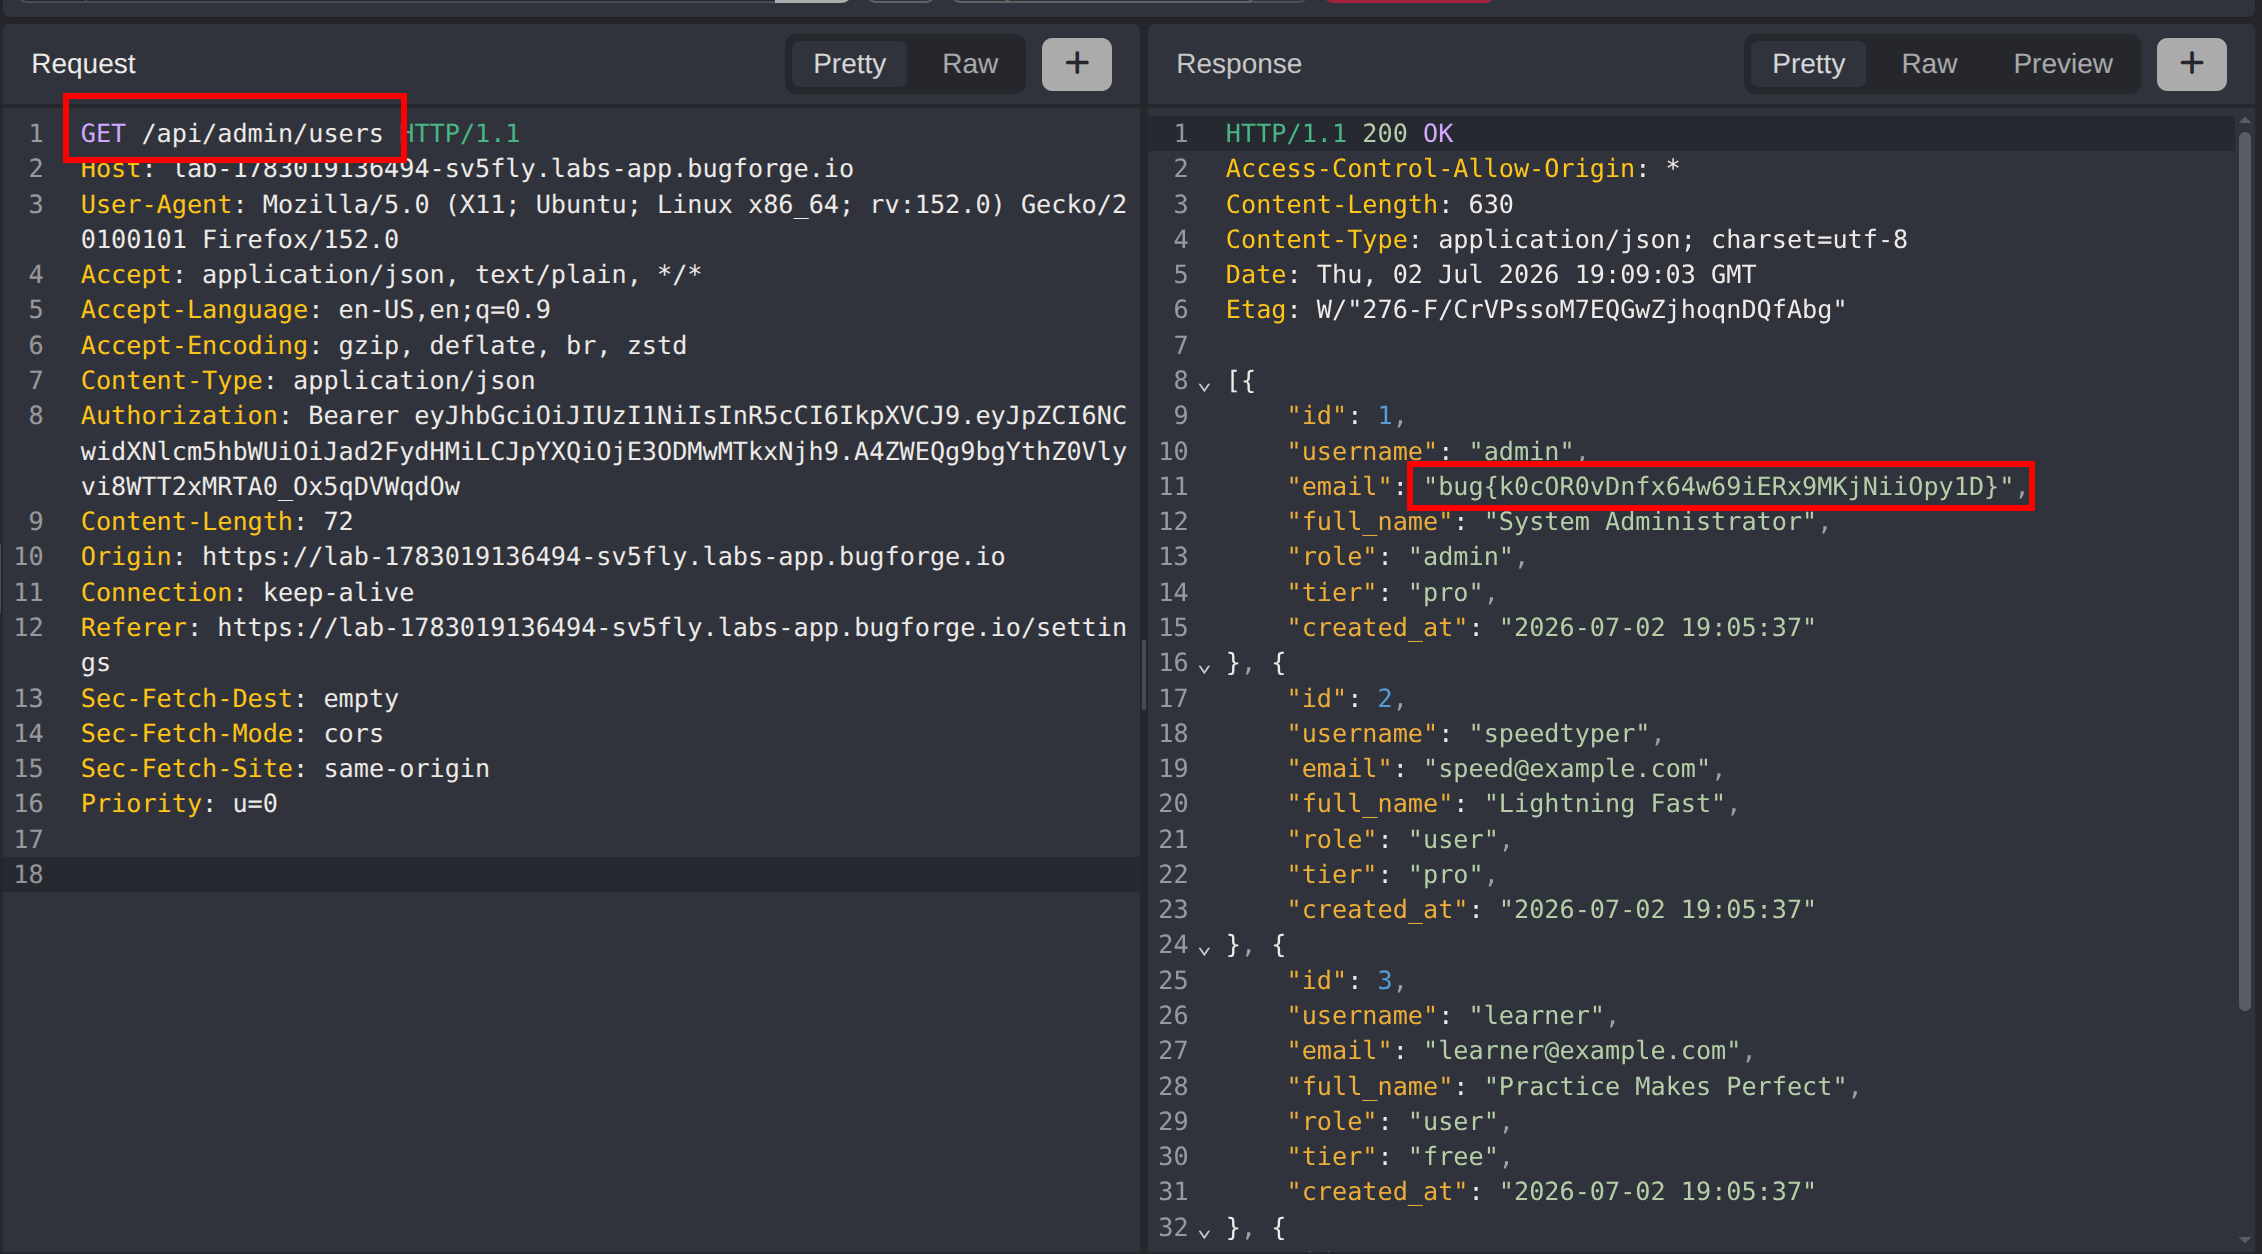Viewport: 2262px width, 1254px height.
Task: Click the User-Agent header name
Action: (x=156, y=204)
